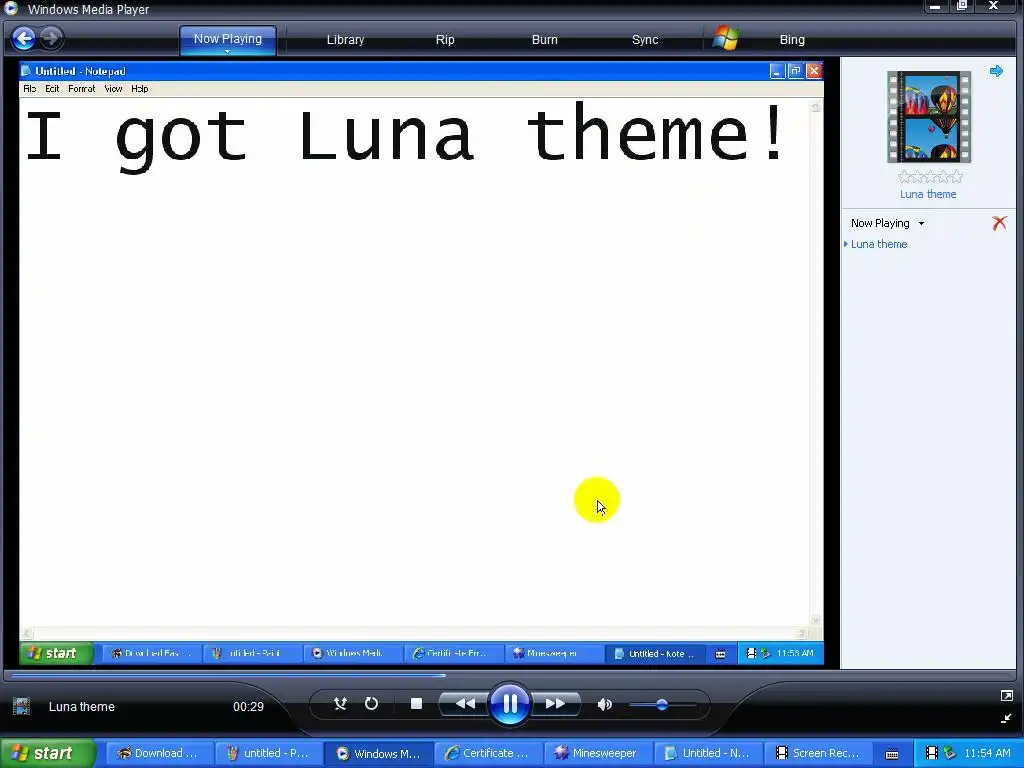Go back with the blue back arrow

(x=24, y=39)
